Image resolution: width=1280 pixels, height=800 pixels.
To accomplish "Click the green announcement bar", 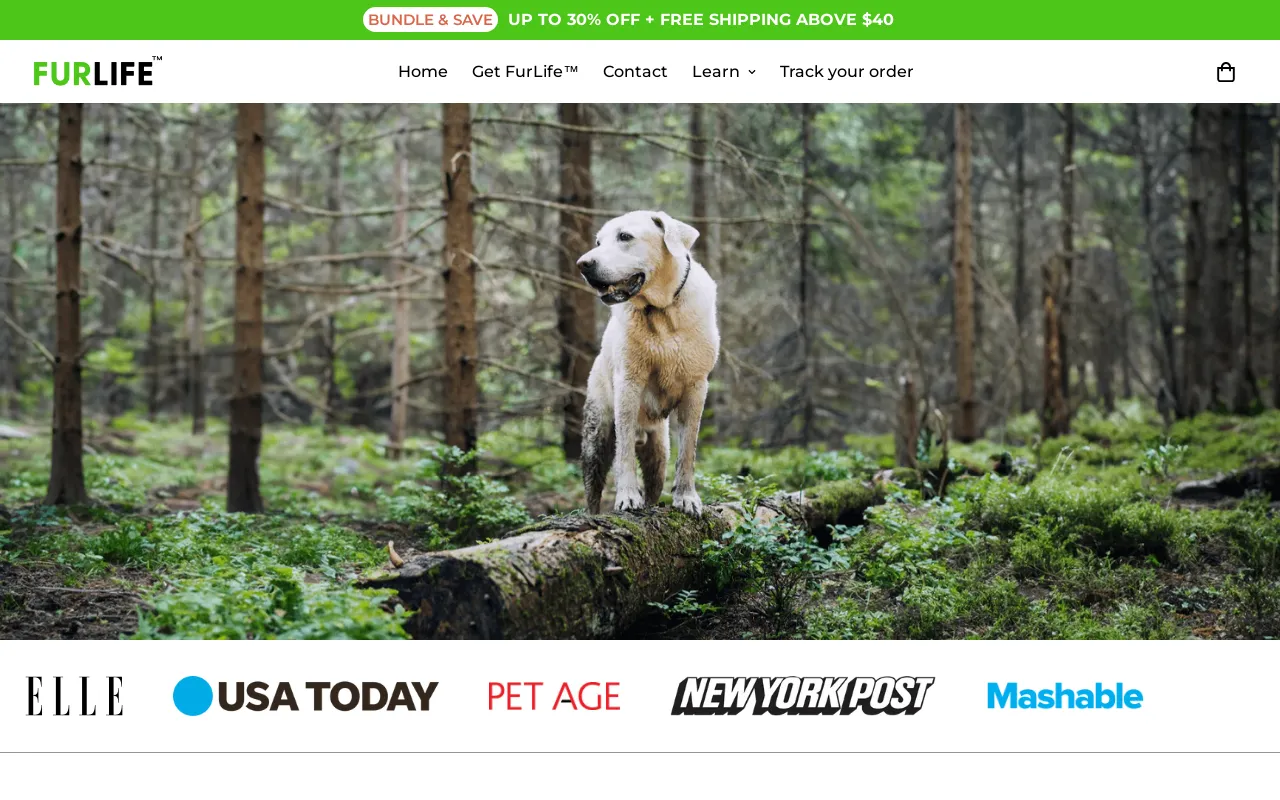I will pos(640,20).
